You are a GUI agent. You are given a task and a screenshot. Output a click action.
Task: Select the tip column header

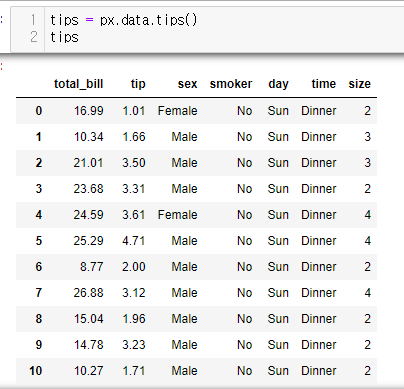point(138,84)
